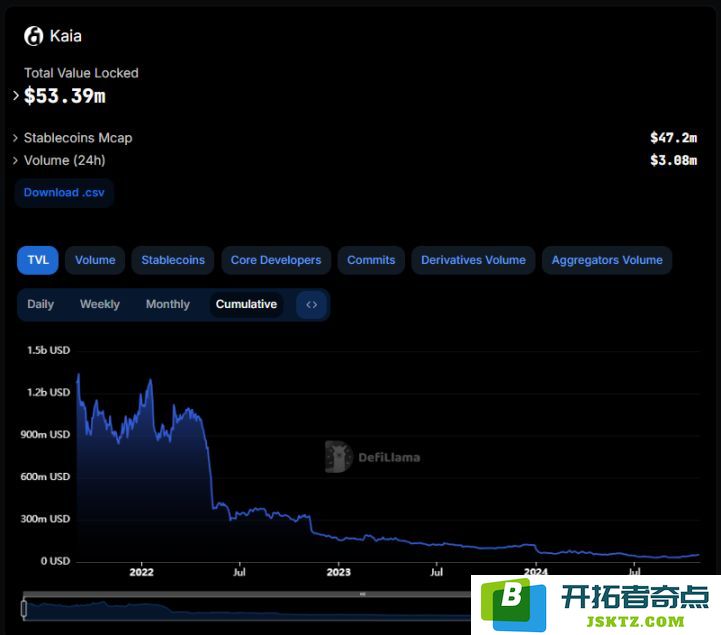Click the $53.39m TVL value
The width and height of the screenshot is (721, 635).
pos(65,96)
